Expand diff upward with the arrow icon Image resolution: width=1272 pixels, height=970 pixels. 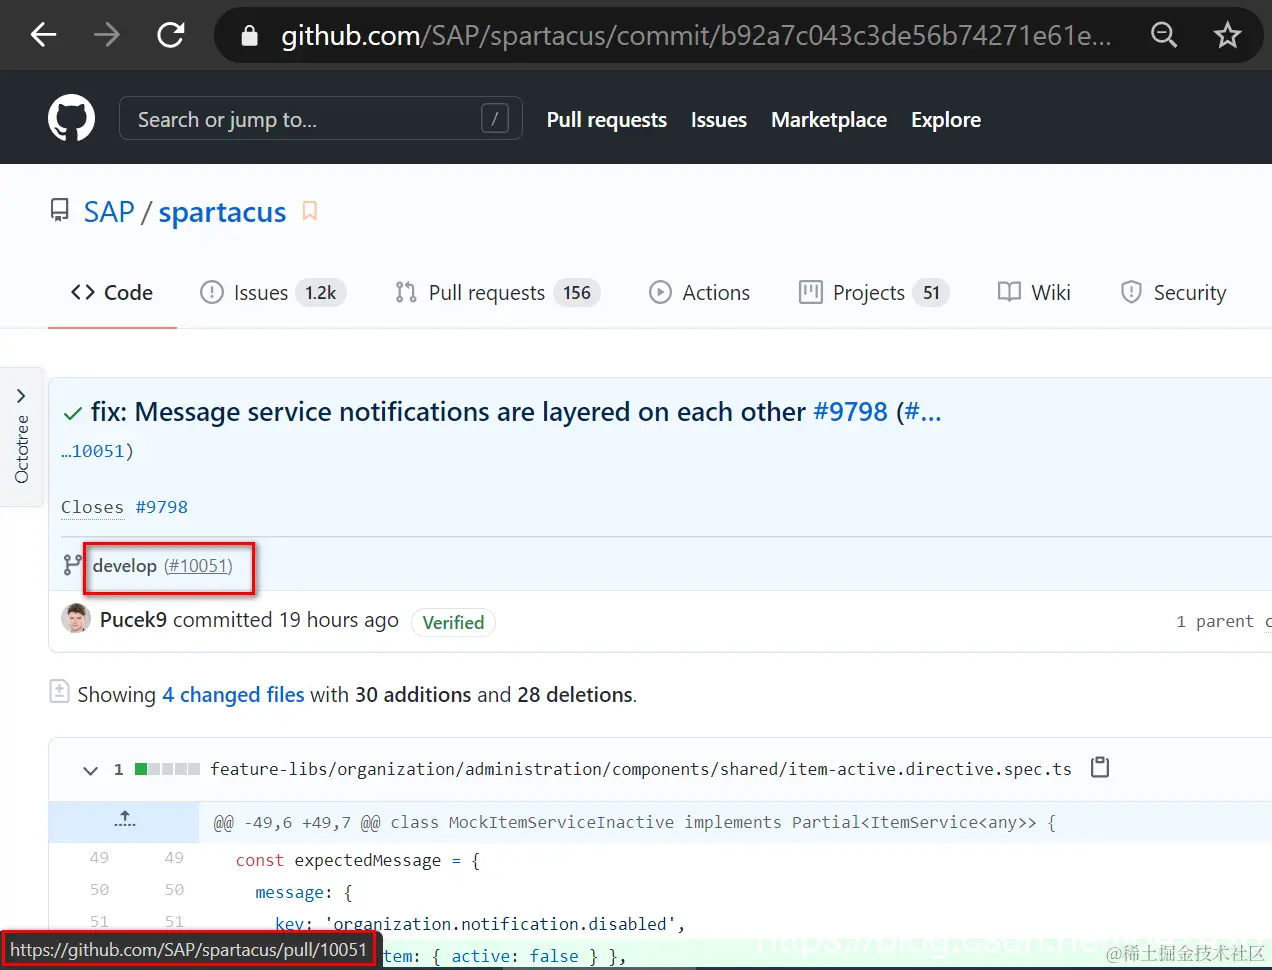pos(124,819)
